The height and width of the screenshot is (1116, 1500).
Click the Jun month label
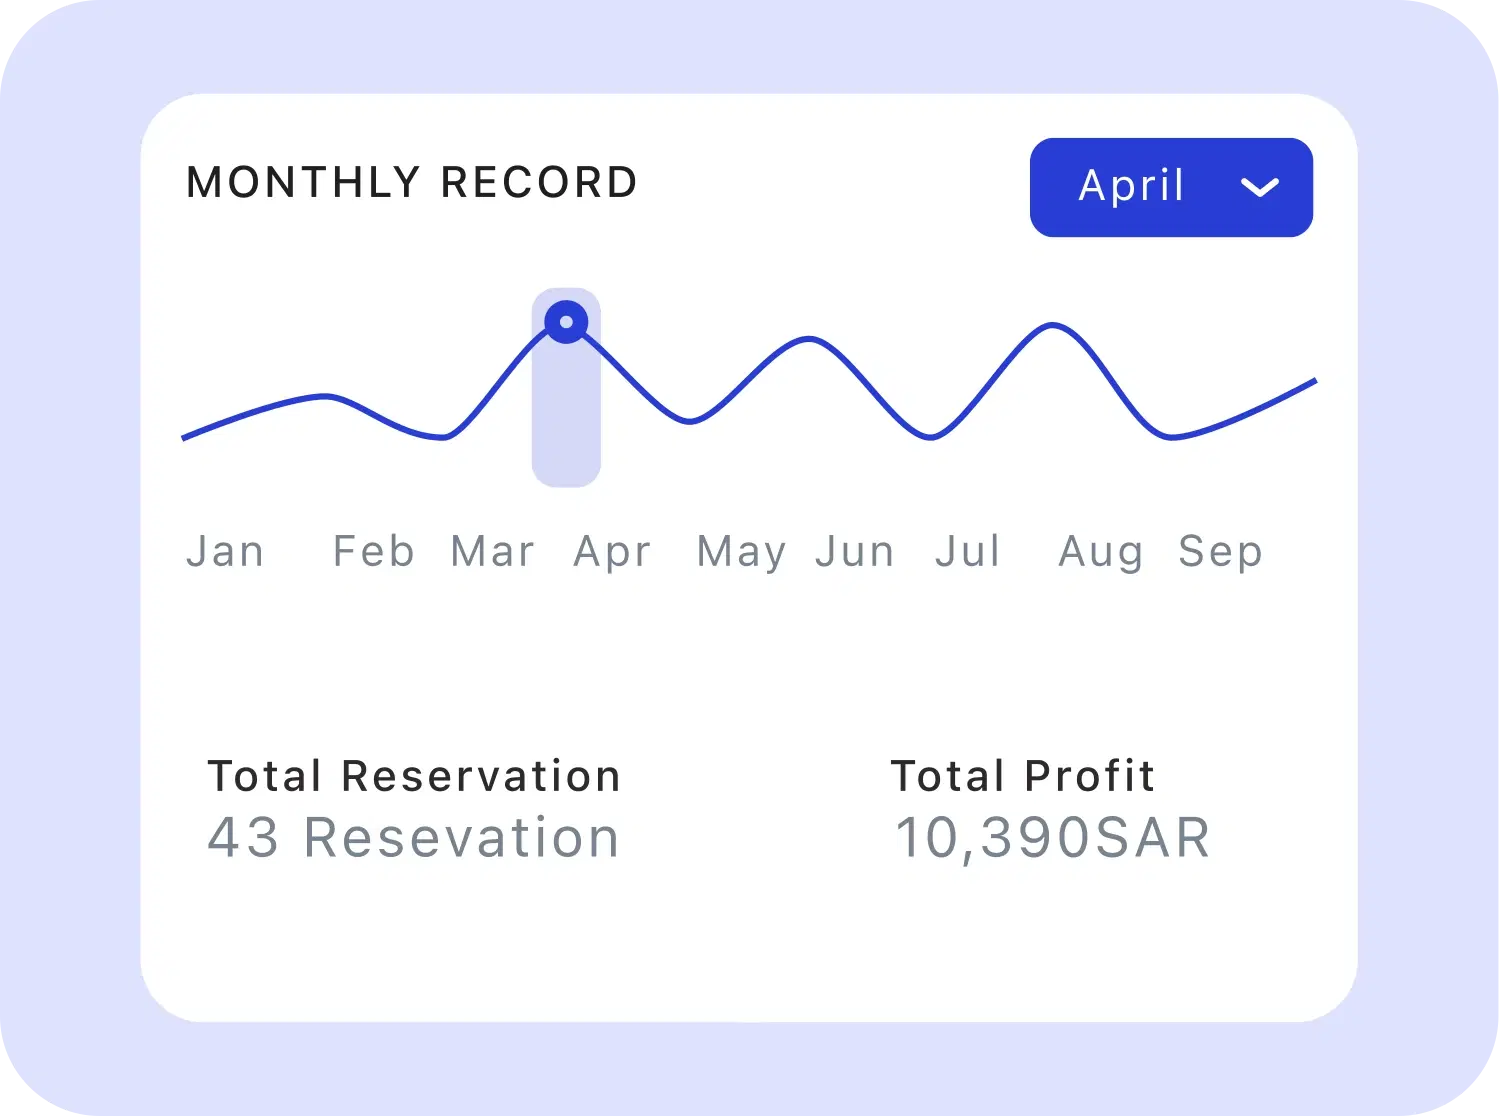855,551
